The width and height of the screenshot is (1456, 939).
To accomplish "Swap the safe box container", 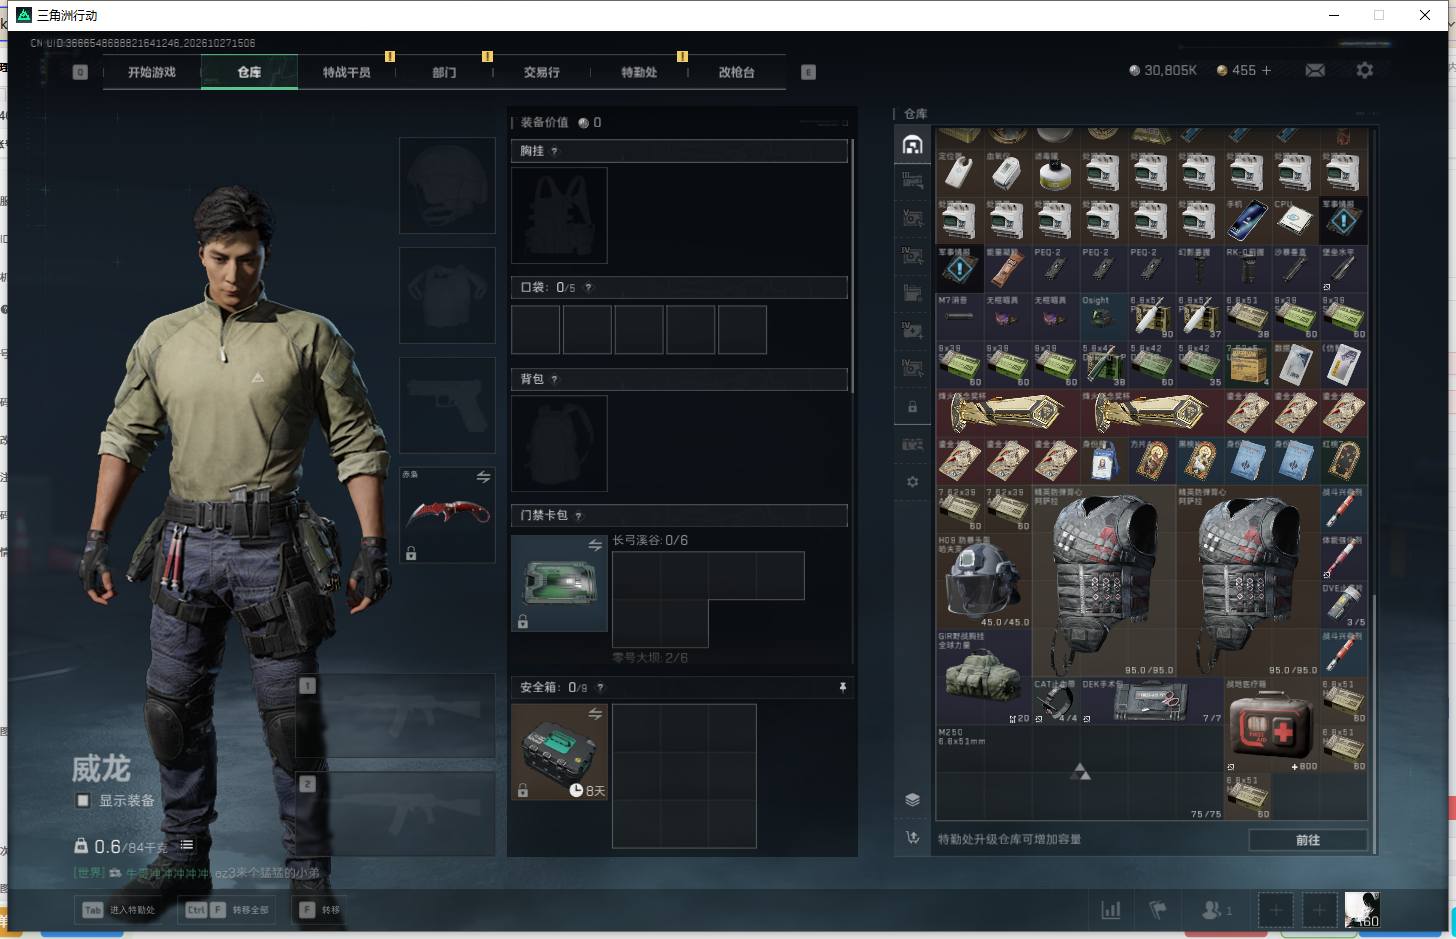I will [x=595, y=714].
